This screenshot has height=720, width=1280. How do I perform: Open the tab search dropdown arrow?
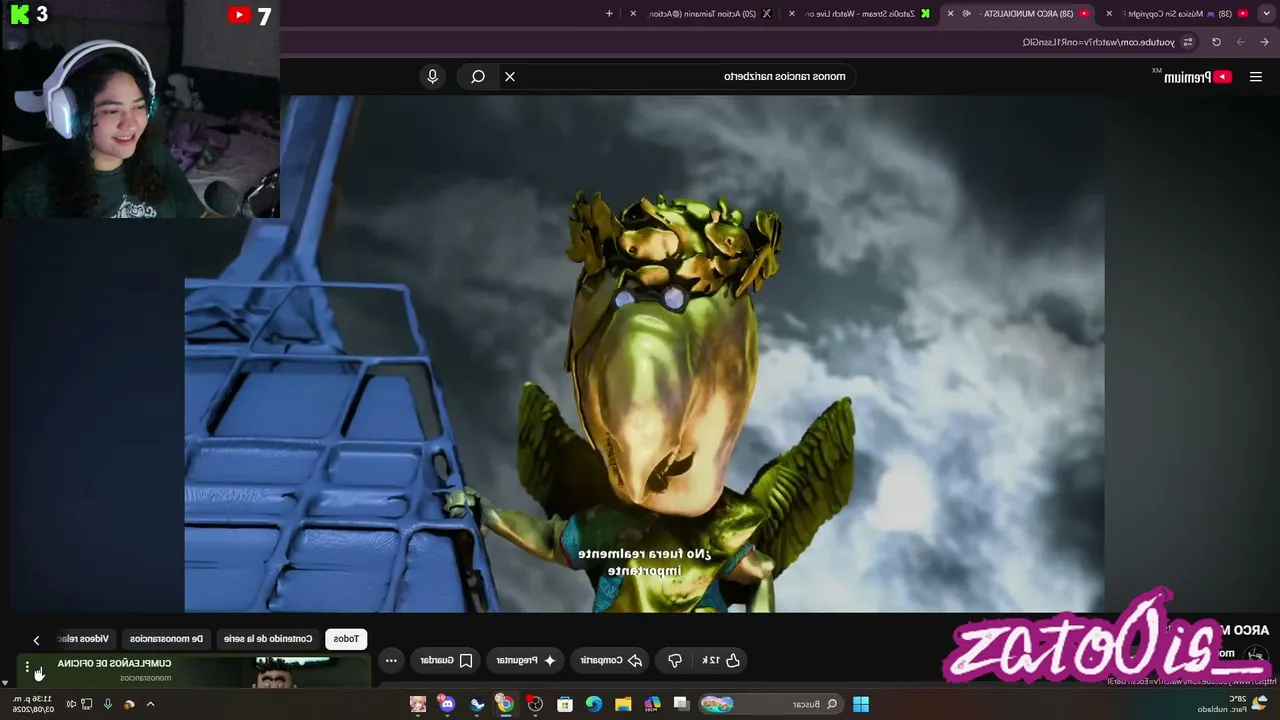1268,14
